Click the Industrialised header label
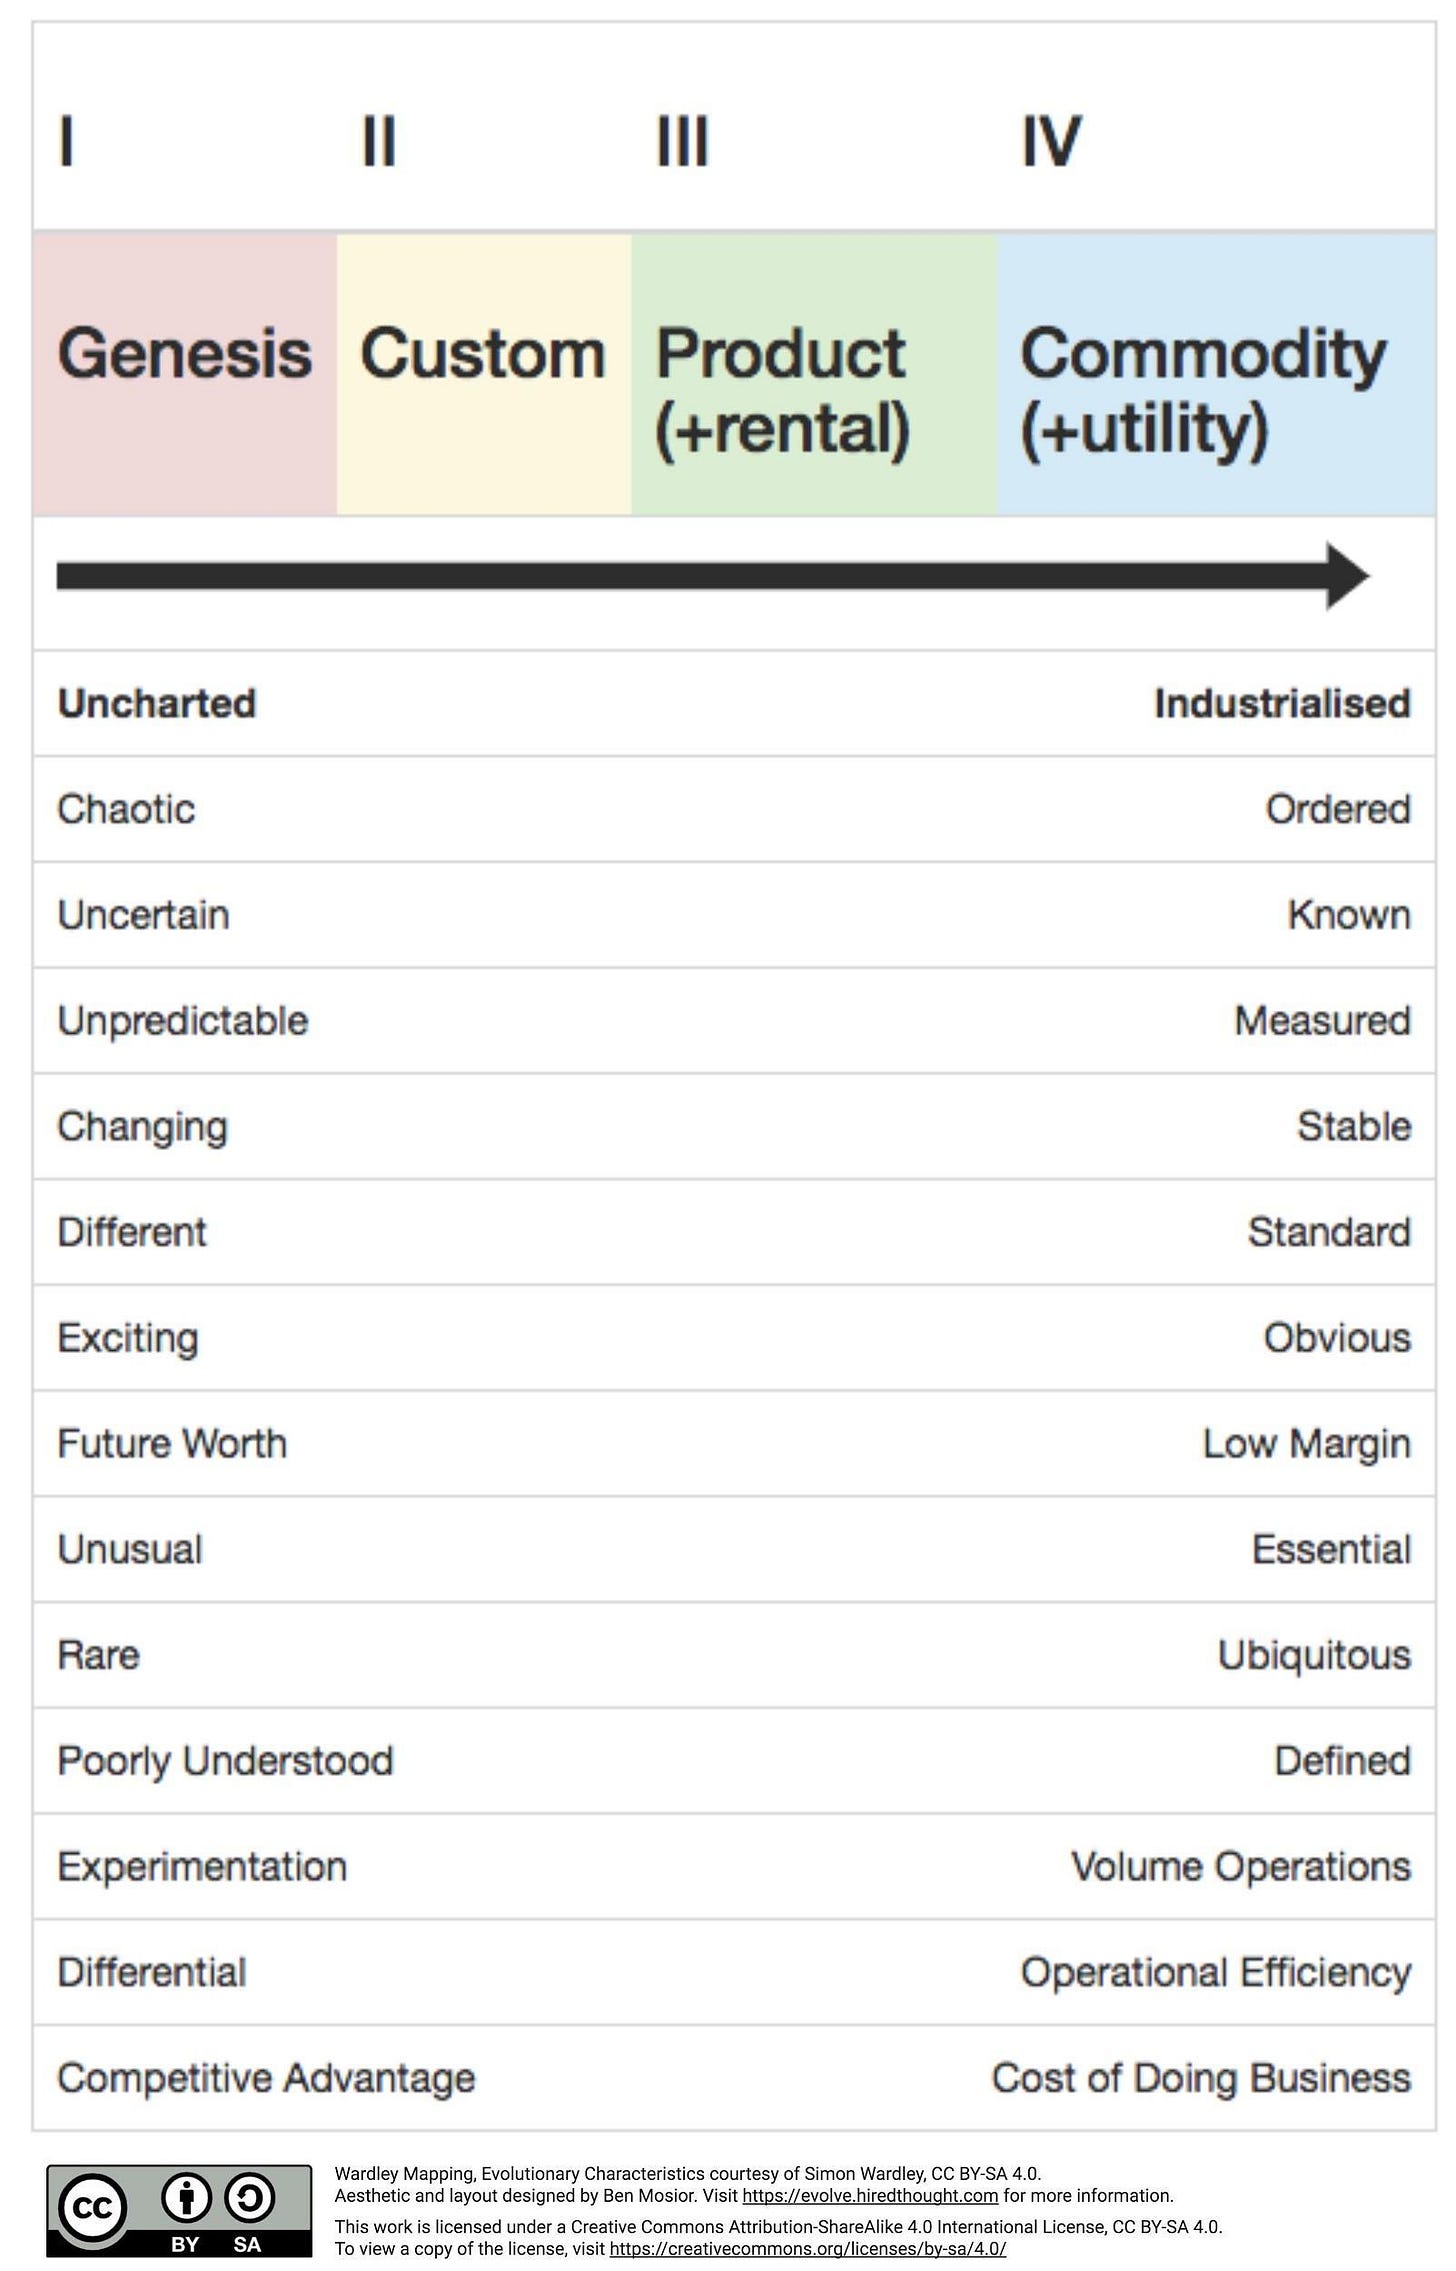1456x2271 pixels. 1282,704
